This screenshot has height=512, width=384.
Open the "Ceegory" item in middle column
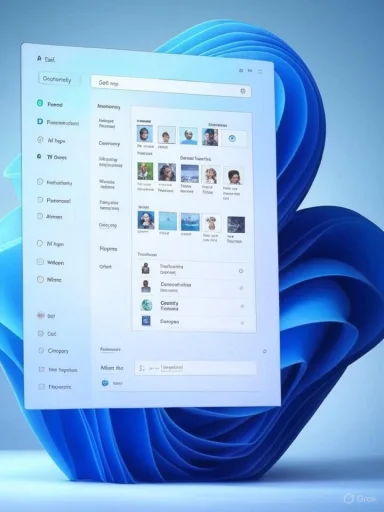coord(108,226)
